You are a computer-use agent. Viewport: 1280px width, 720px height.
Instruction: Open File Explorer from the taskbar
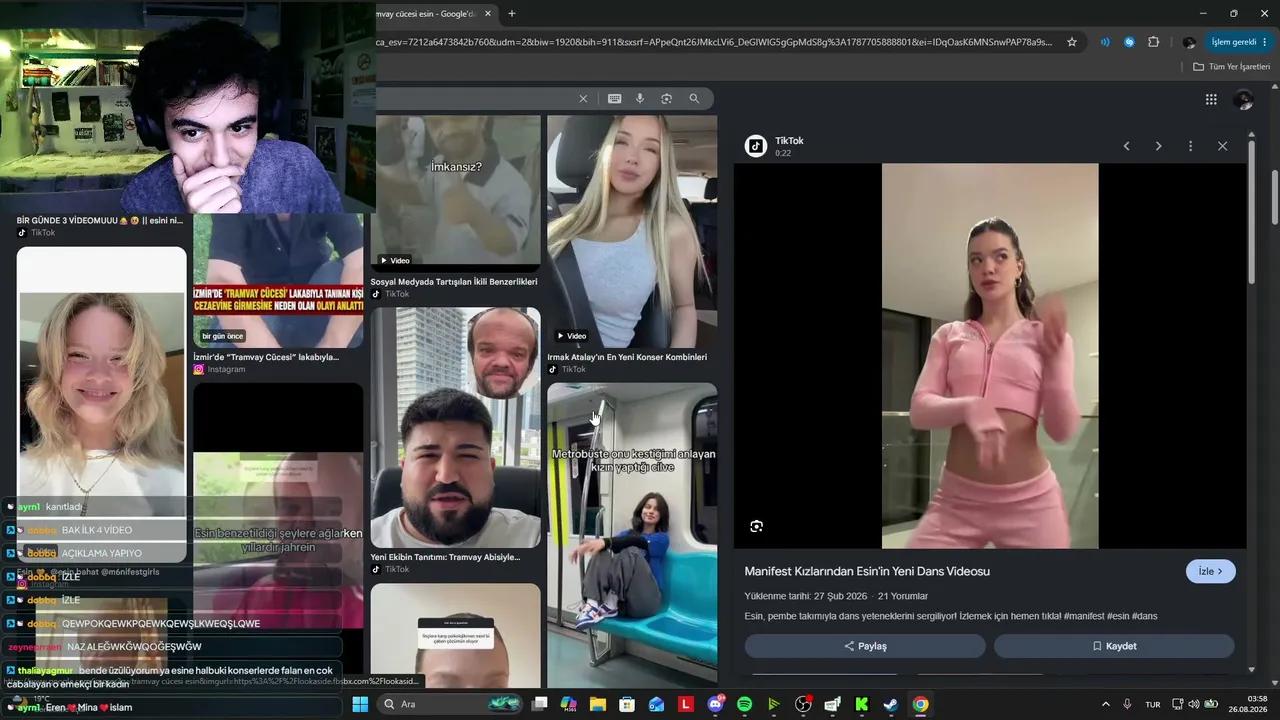598,704
